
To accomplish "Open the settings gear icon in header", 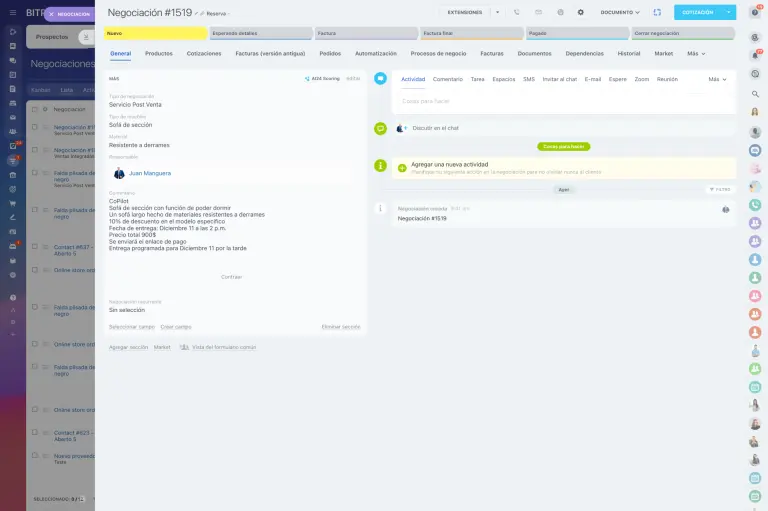I will (580, 12).
